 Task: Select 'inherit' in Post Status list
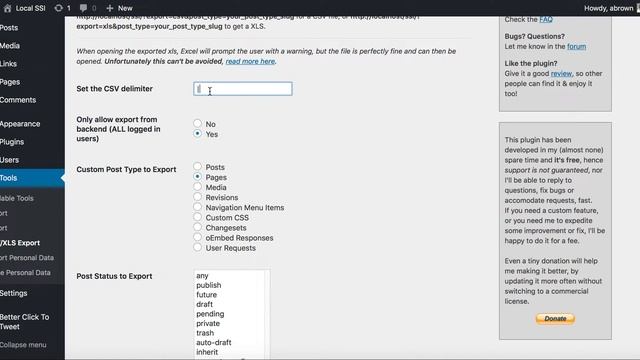tap(207, 352)
